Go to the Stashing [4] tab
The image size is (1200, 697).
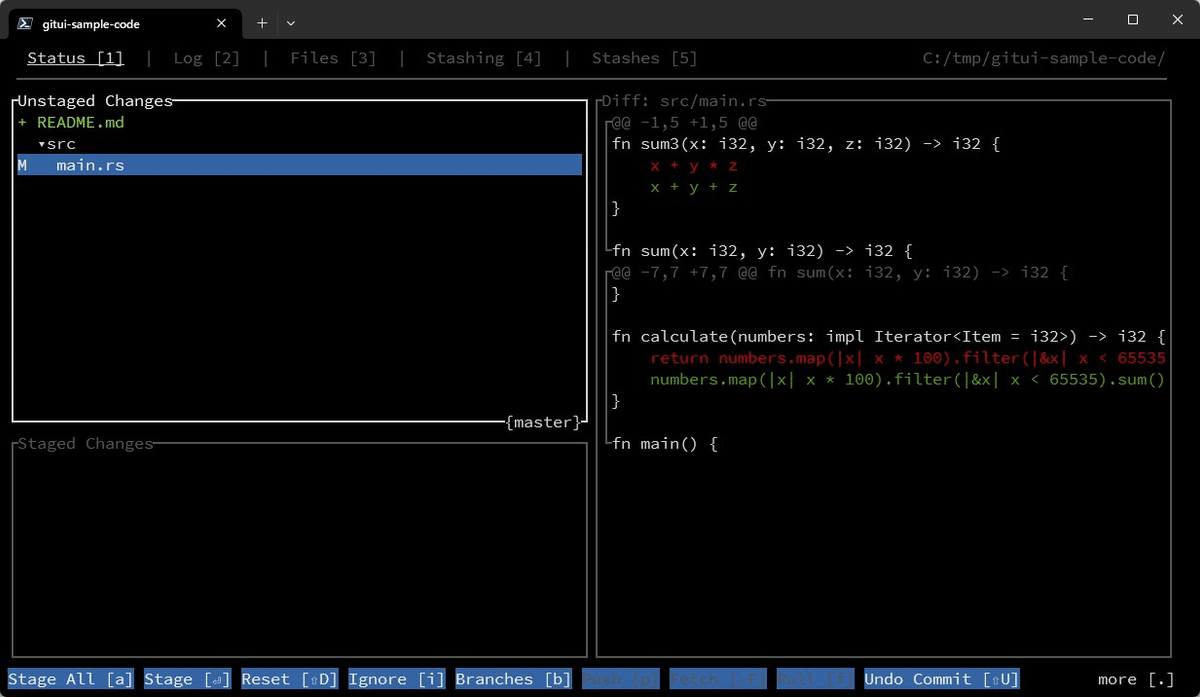coord(484,58)
